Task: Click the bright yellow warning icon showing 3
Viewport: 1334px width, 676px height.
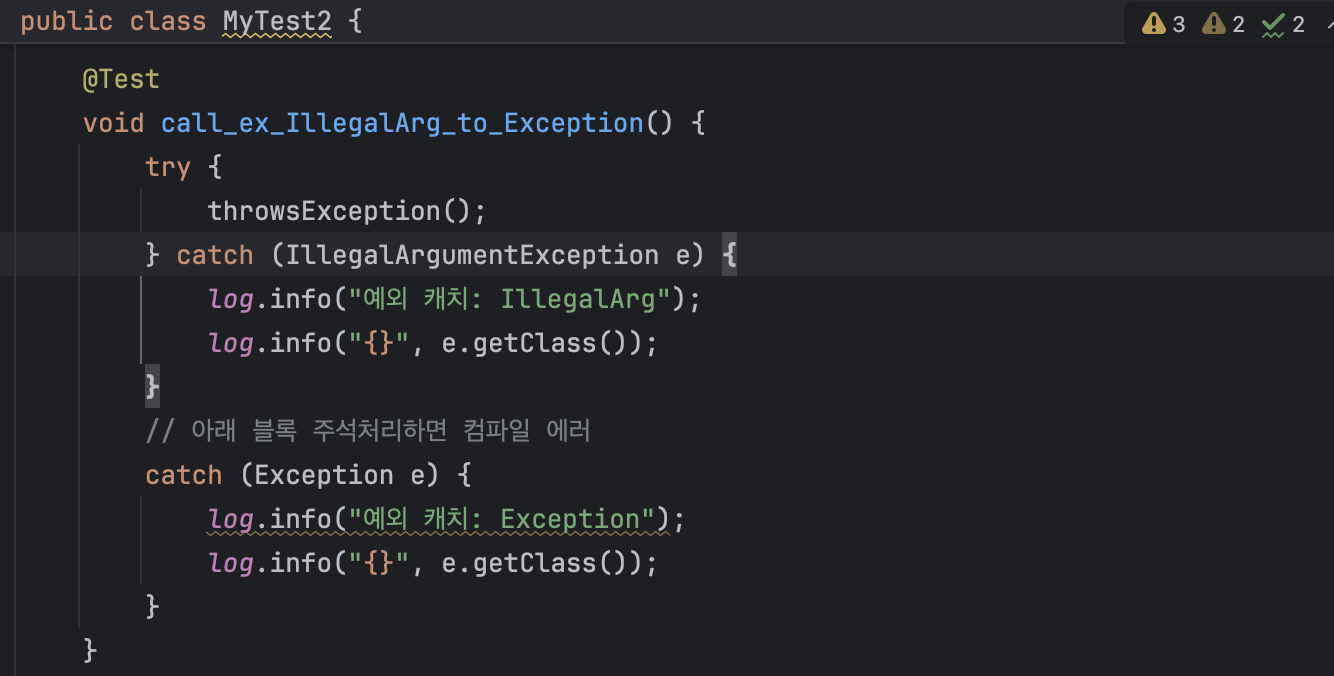Action: click(x=1154, y=24)
